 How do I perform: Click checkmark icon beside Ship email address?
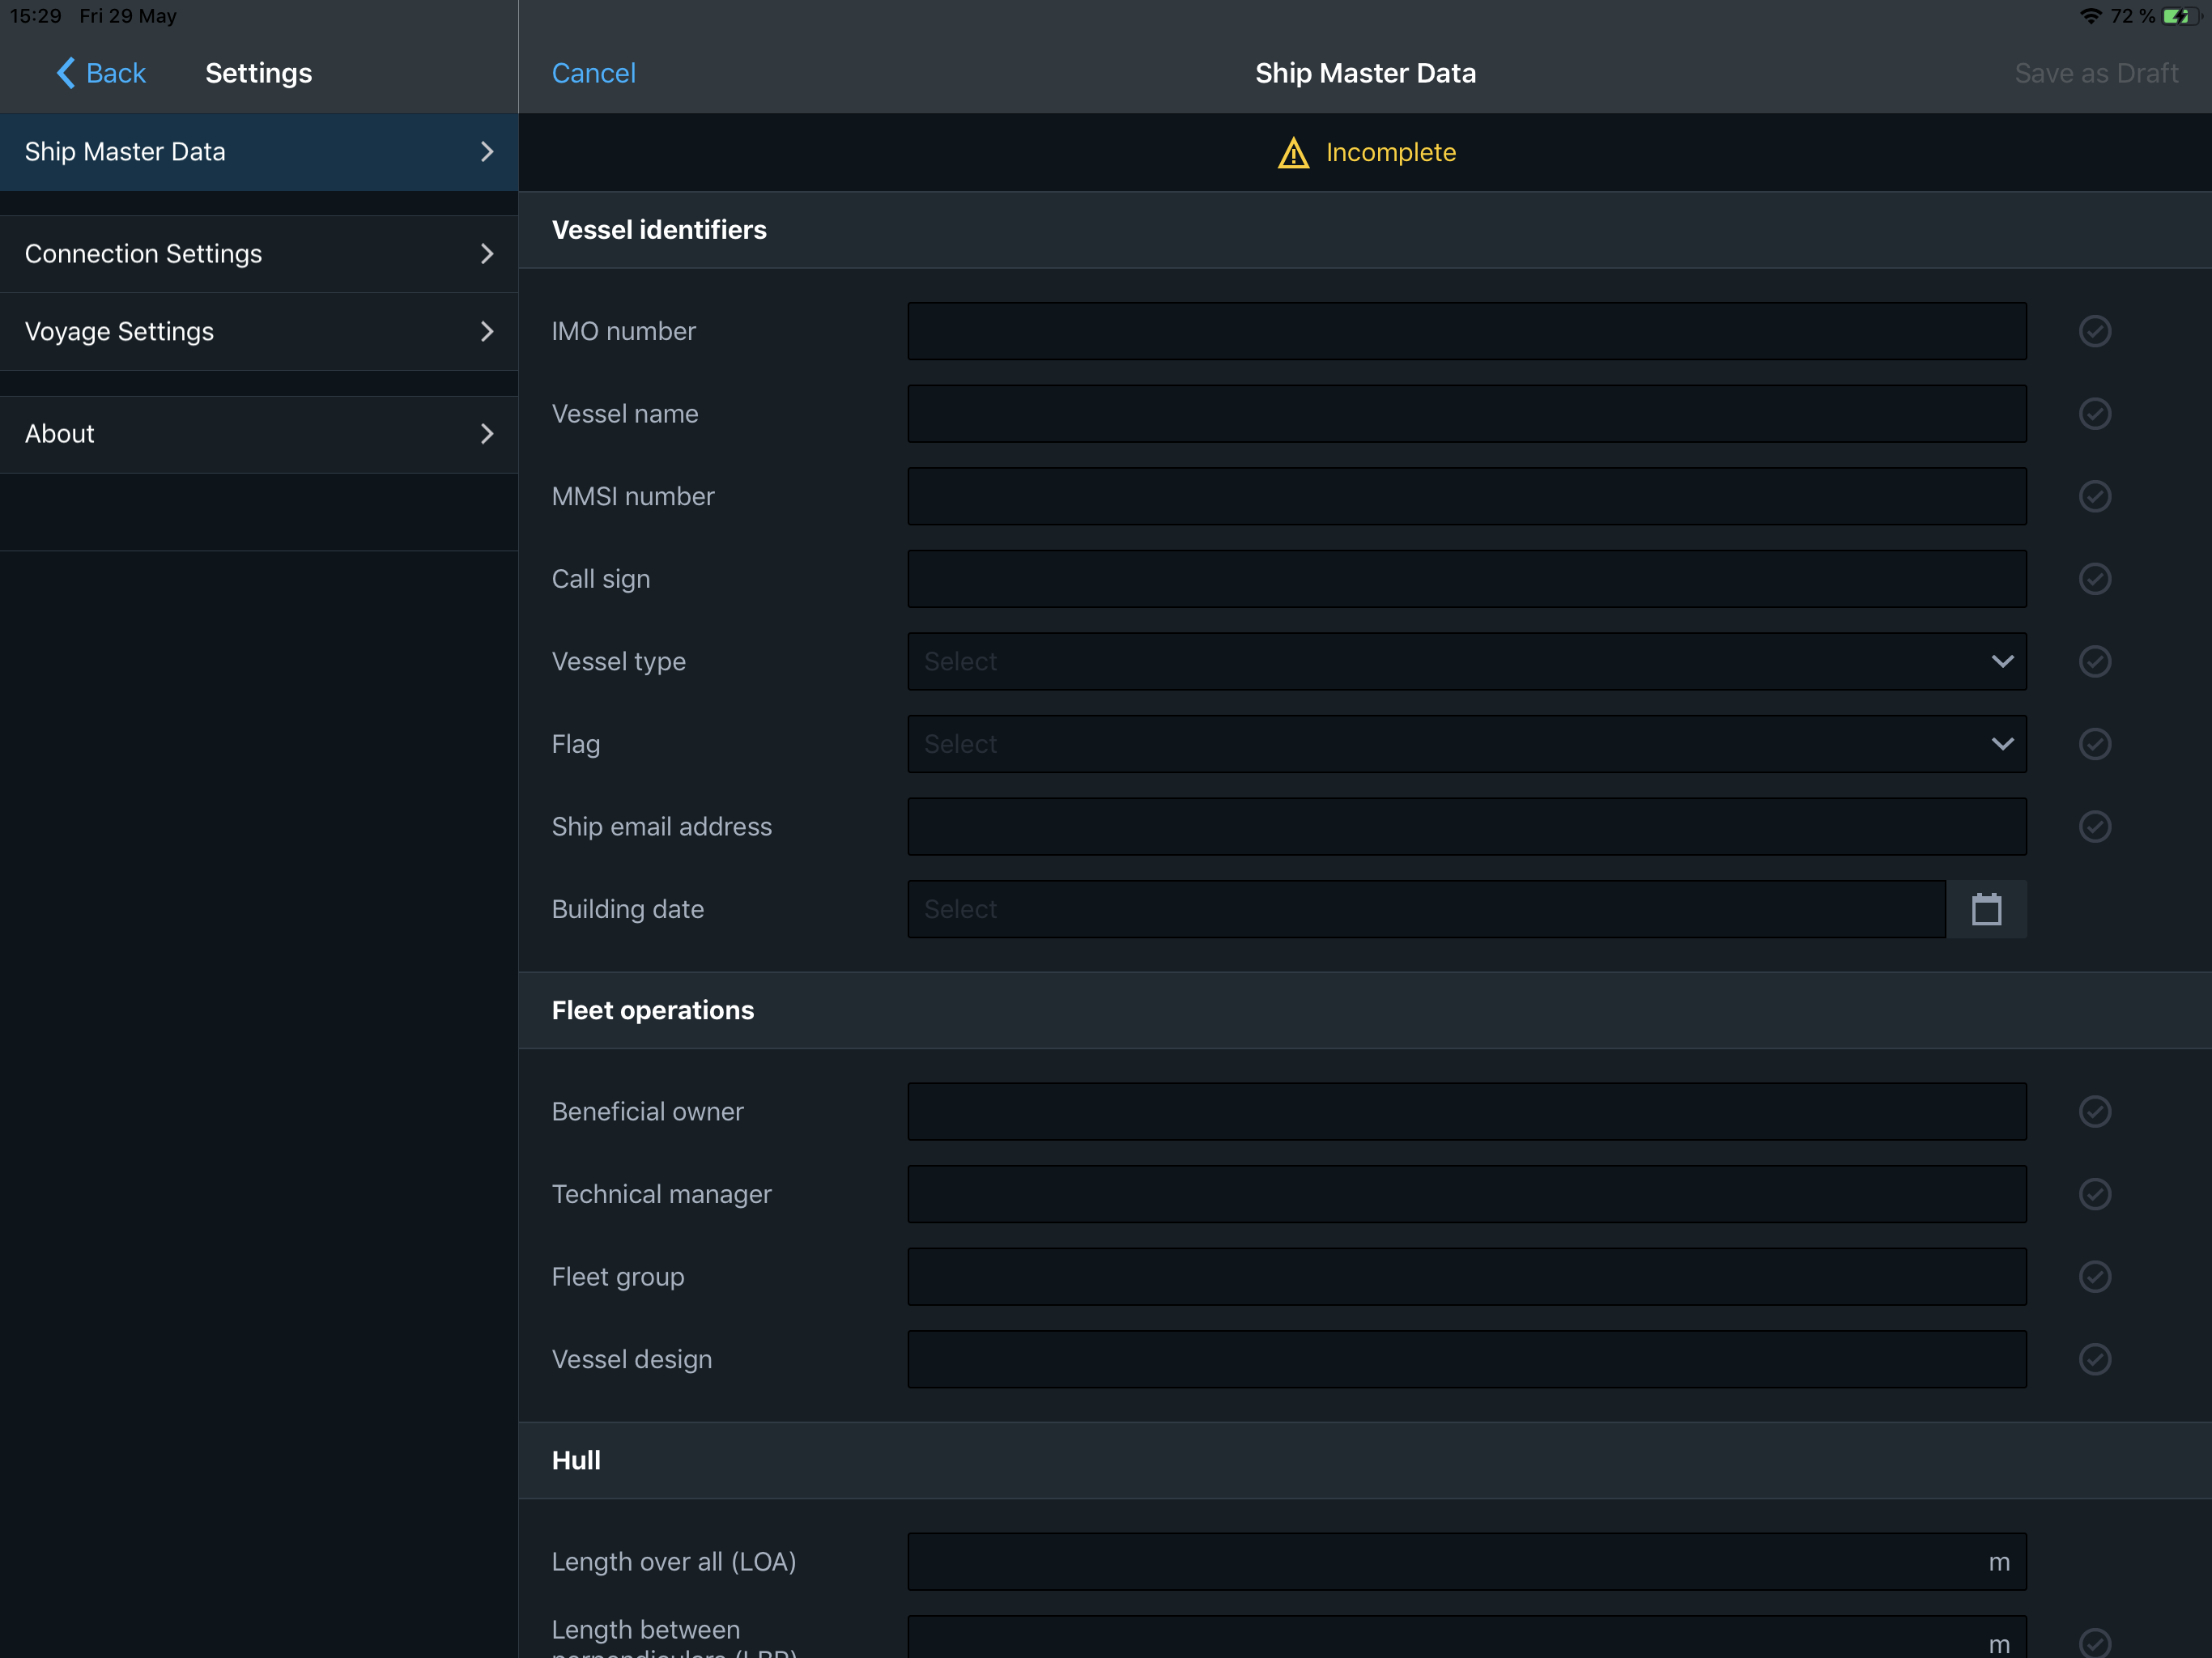pos(2094,827)
